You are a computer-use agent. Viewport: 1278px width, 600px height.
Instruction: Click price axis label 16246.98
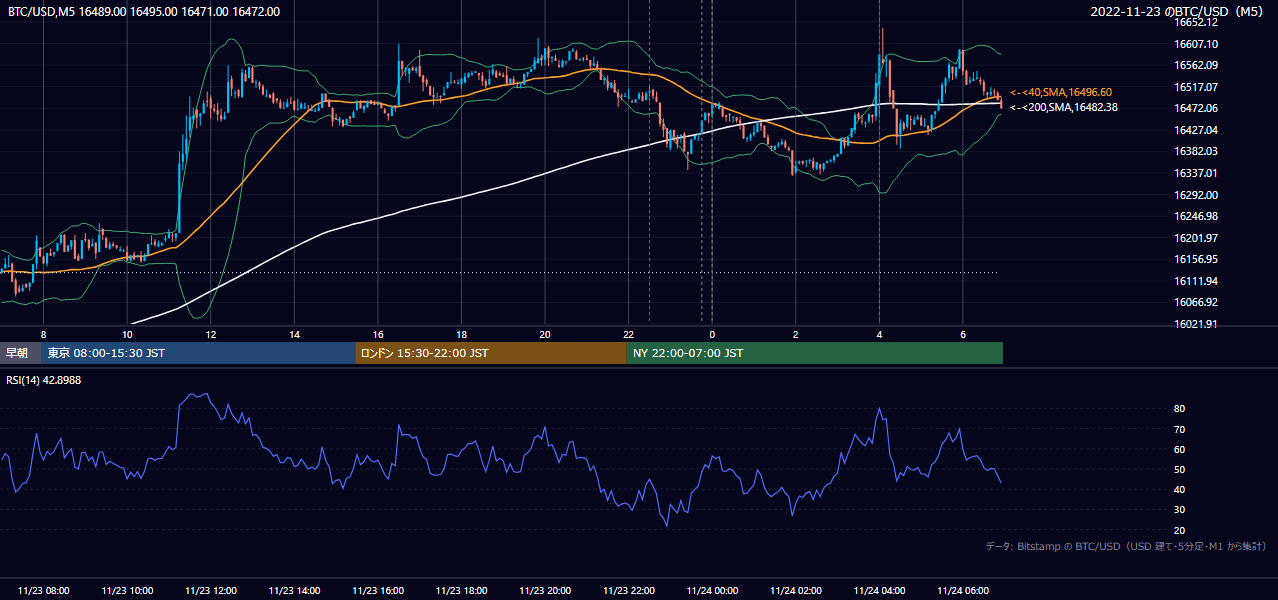click(1195, 216)
